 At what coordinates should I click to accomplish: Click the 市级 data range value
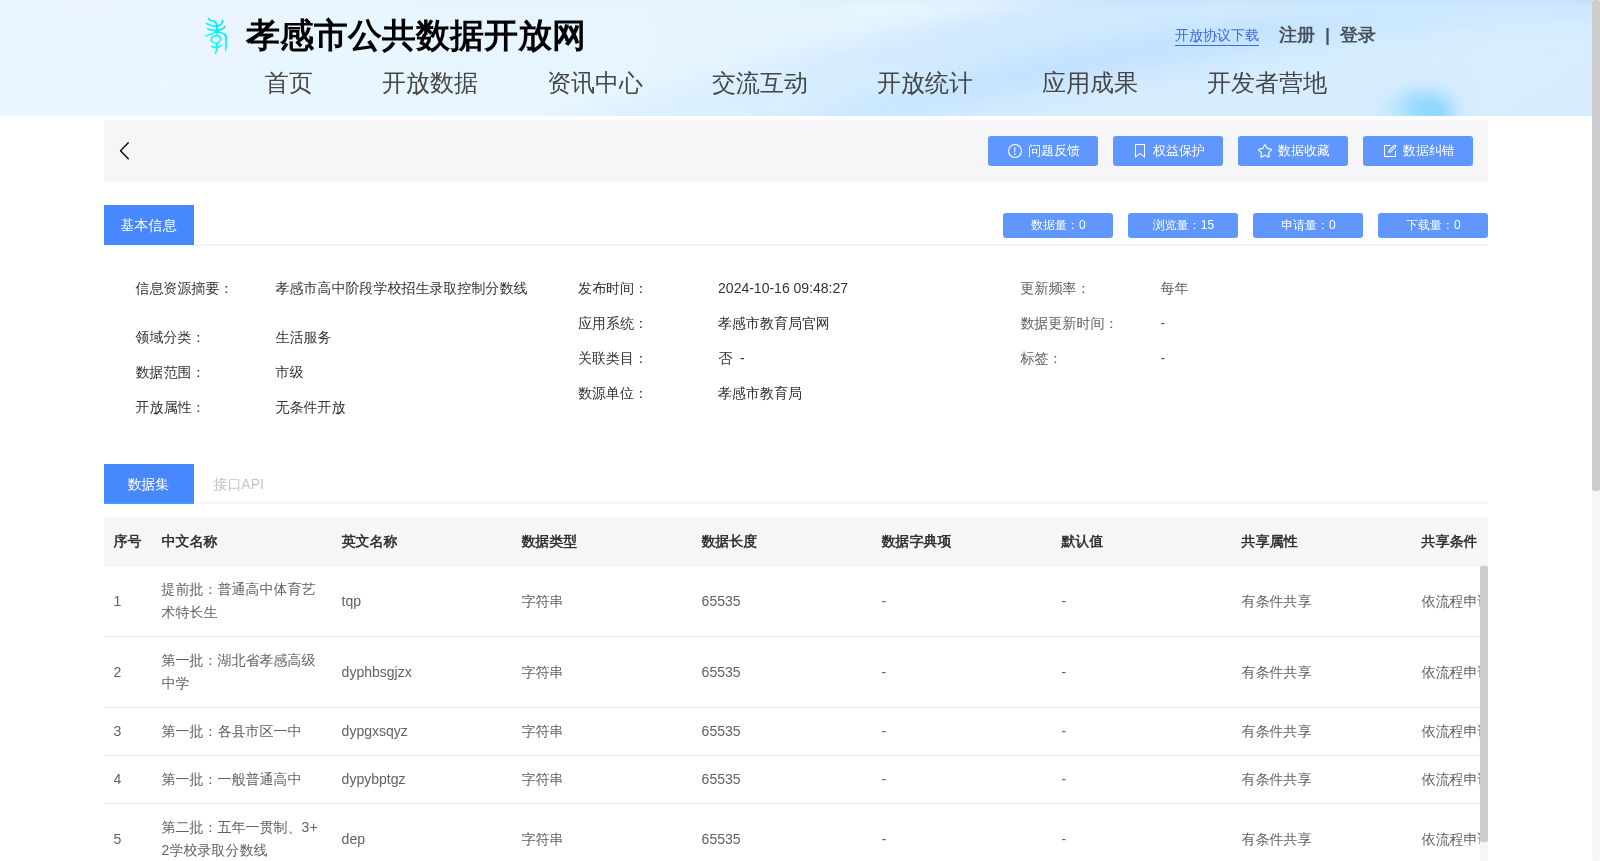point(289,372)
